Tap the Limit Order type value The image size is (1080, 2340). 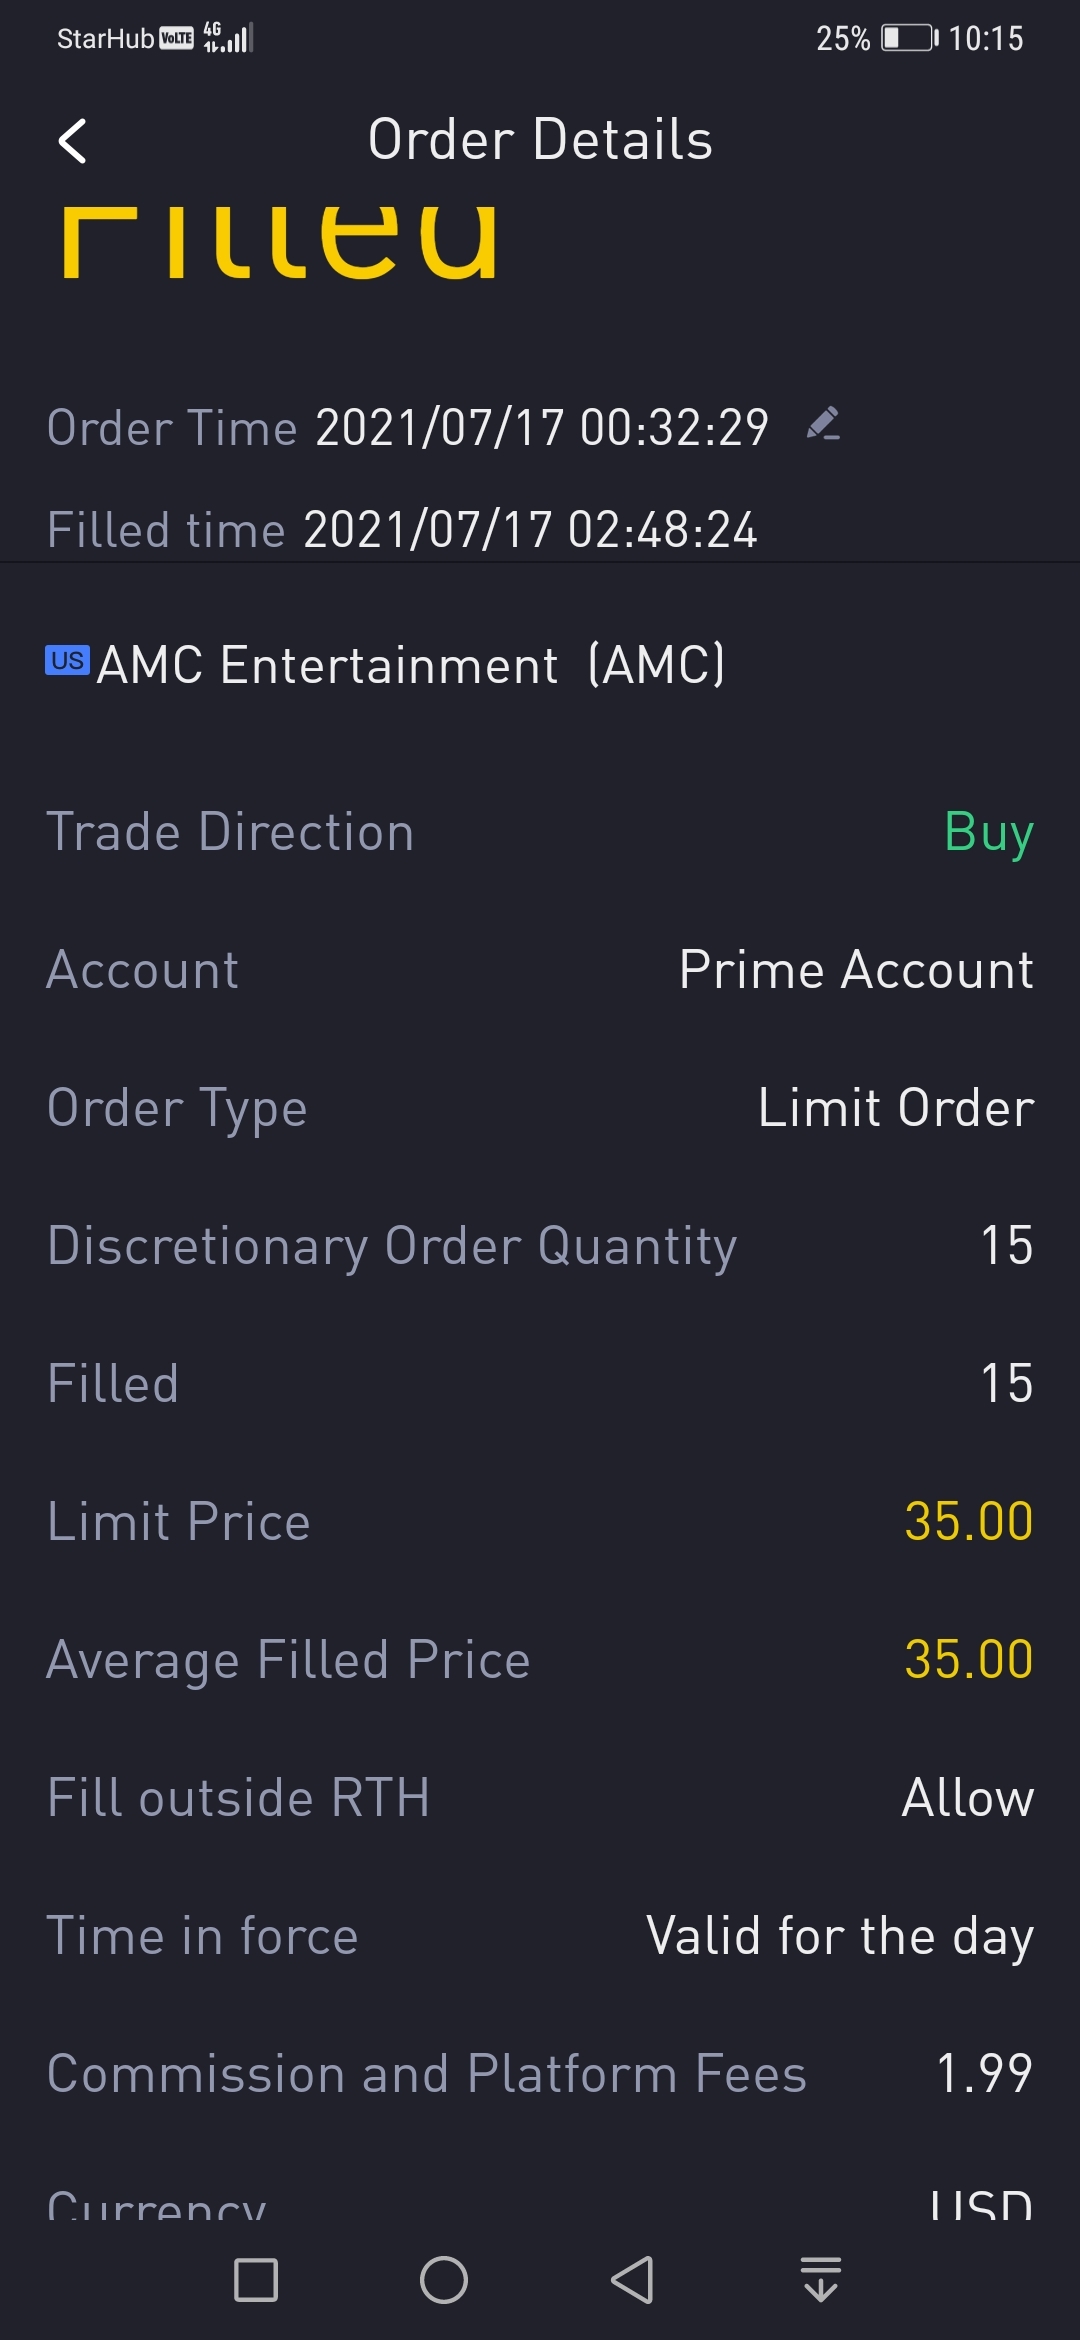(895, 1108)
